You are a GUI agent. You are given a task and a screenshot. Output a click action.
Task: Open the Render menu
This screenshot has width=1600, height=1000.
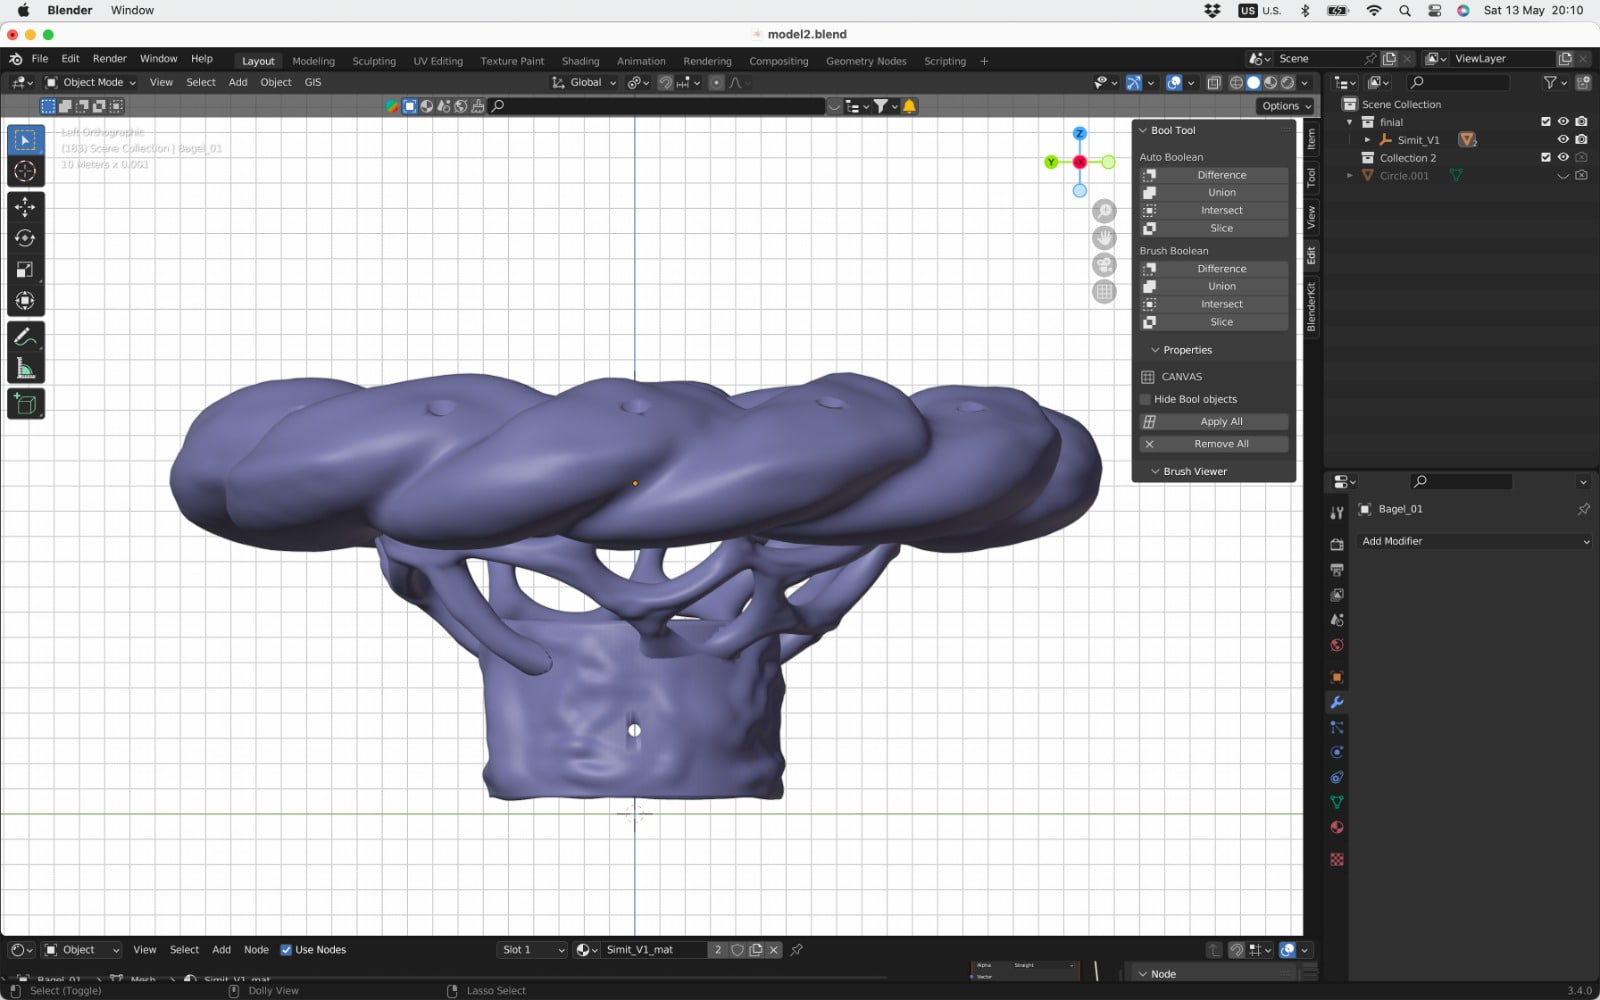[109, 59]
